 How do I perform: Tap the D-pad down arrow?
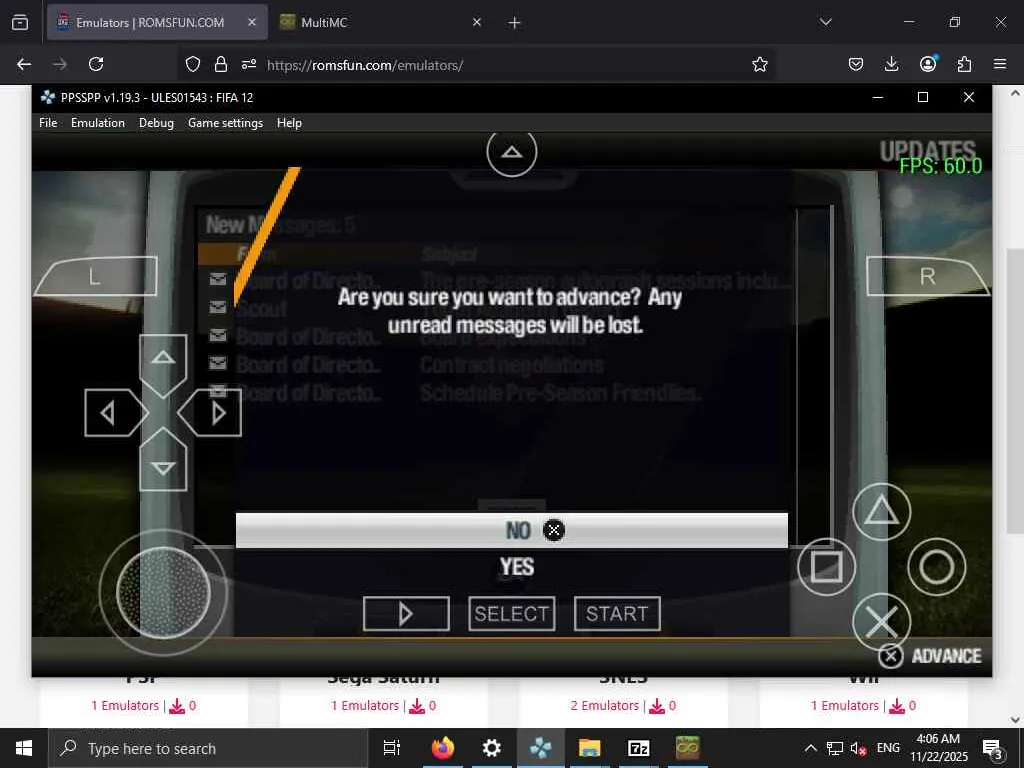pyautogui.click(x=163, y=460)
